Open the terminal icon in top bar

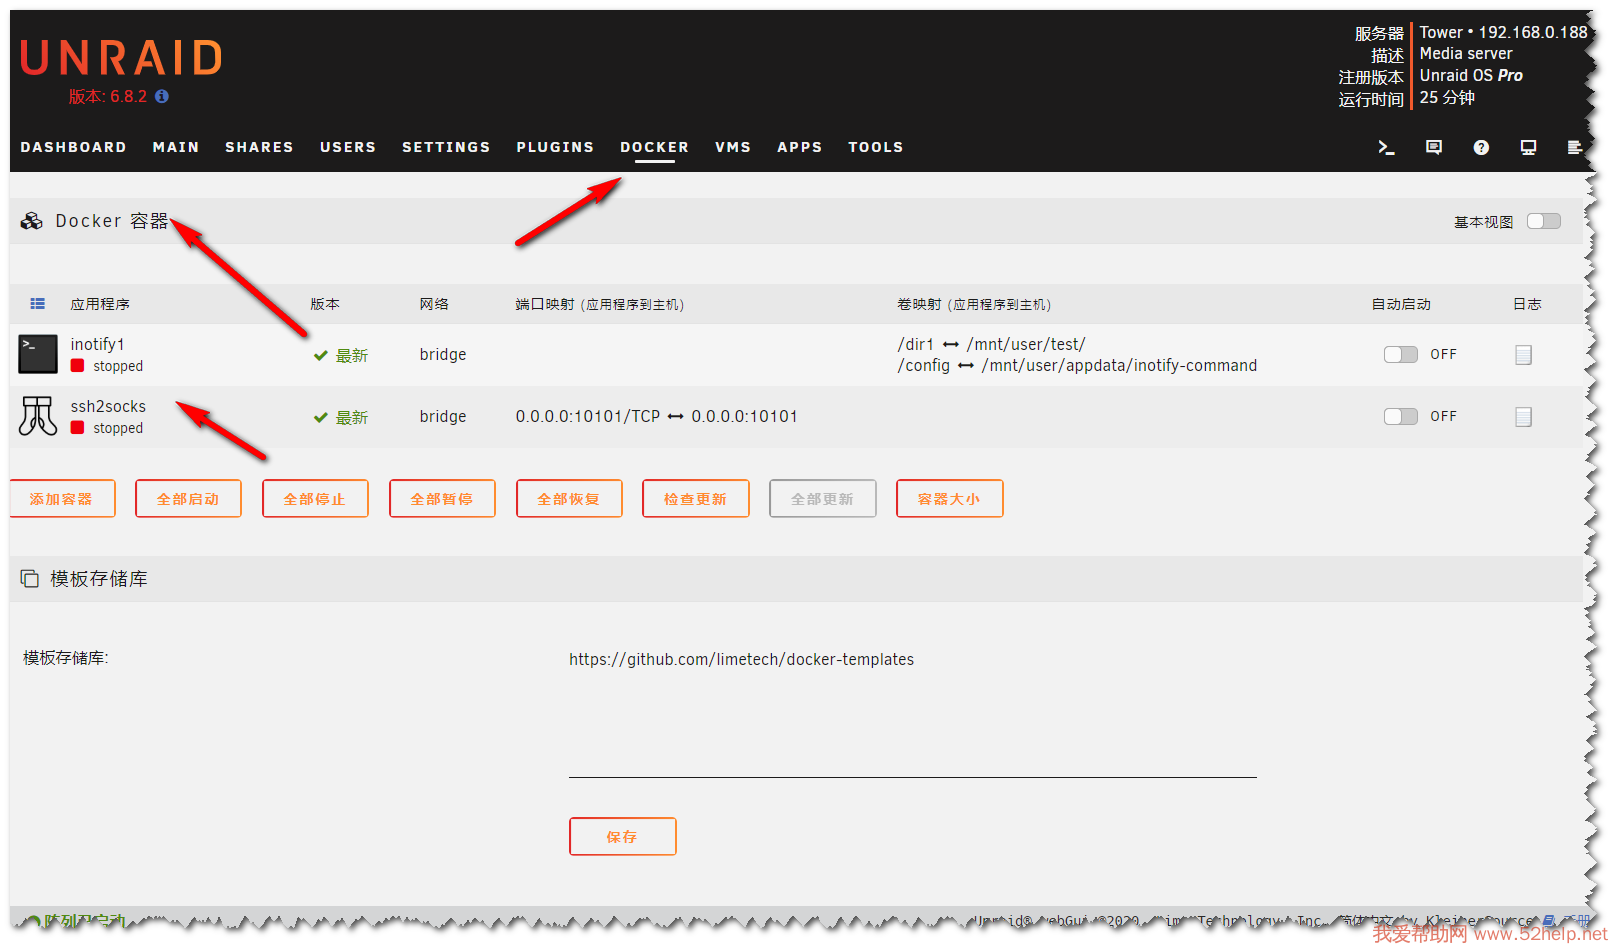click(x=1386, y=147)
